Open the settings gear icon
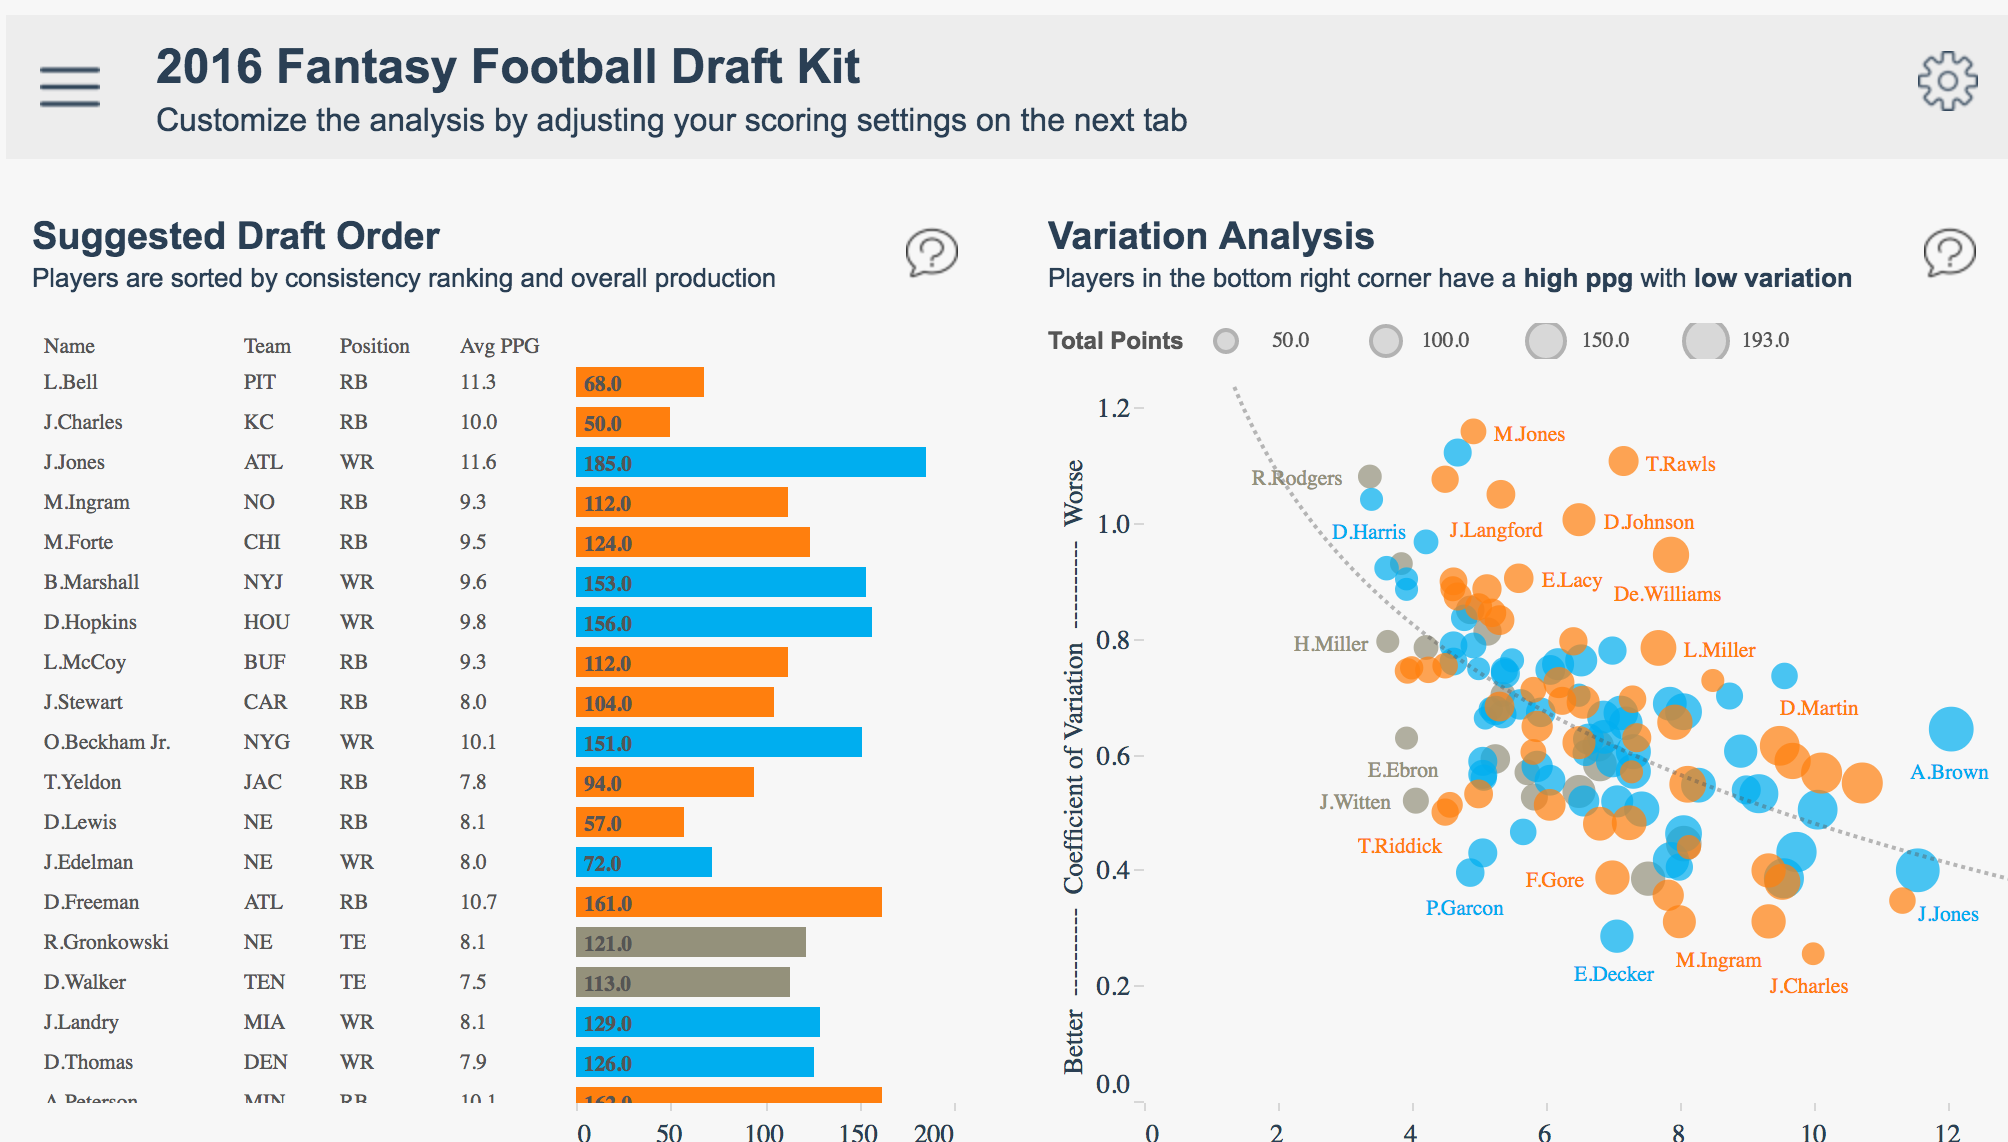This screenshot has height=1142, width=2008. pos(1947,81)
